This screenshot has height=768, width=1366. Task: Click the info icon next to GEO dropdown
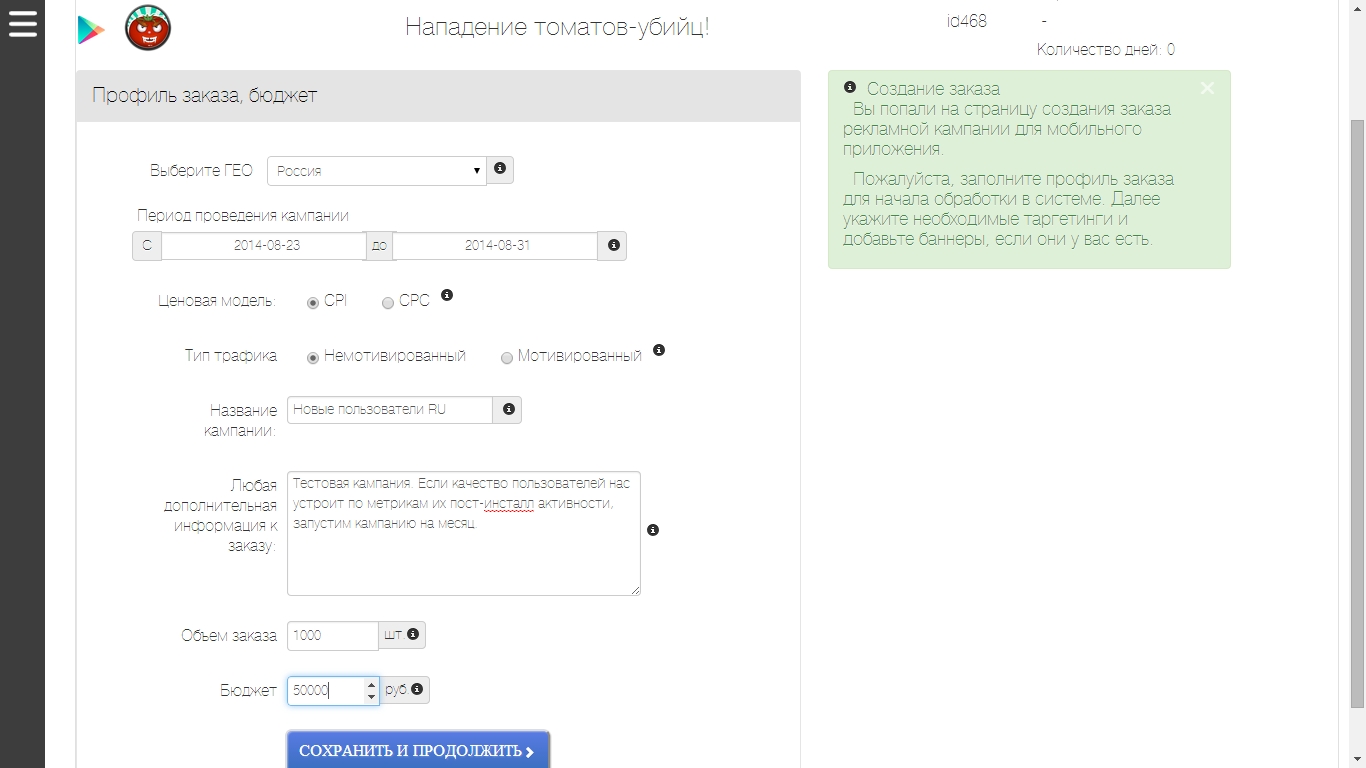(x=500, y=169)
